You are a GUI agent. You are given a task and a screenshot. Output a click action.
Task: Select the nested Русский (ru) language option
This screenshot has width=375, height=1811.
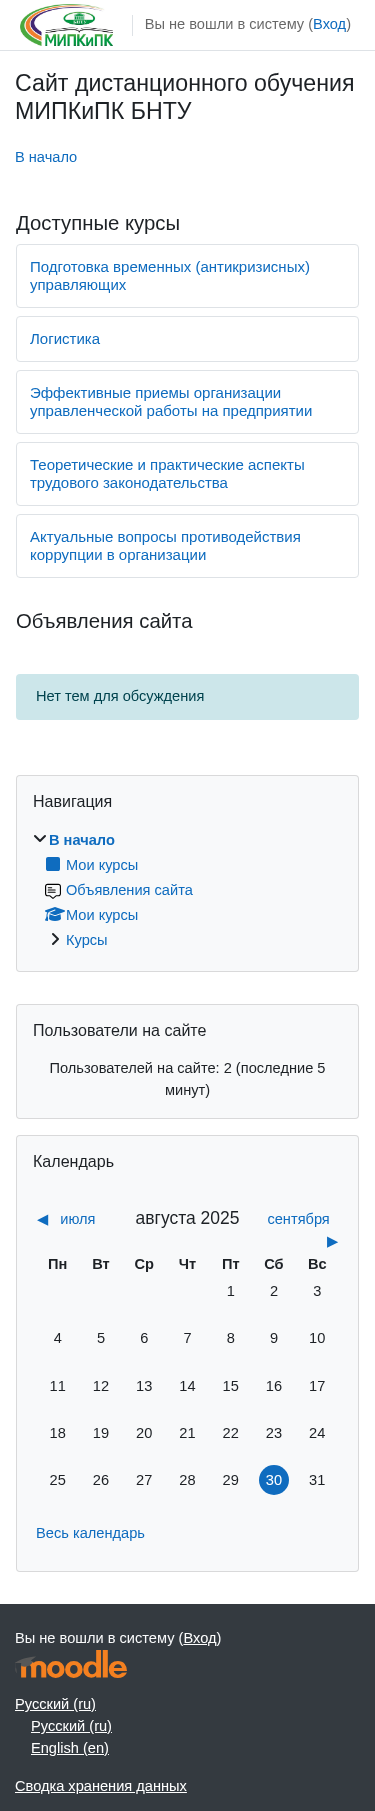(x=71, y=1726)
